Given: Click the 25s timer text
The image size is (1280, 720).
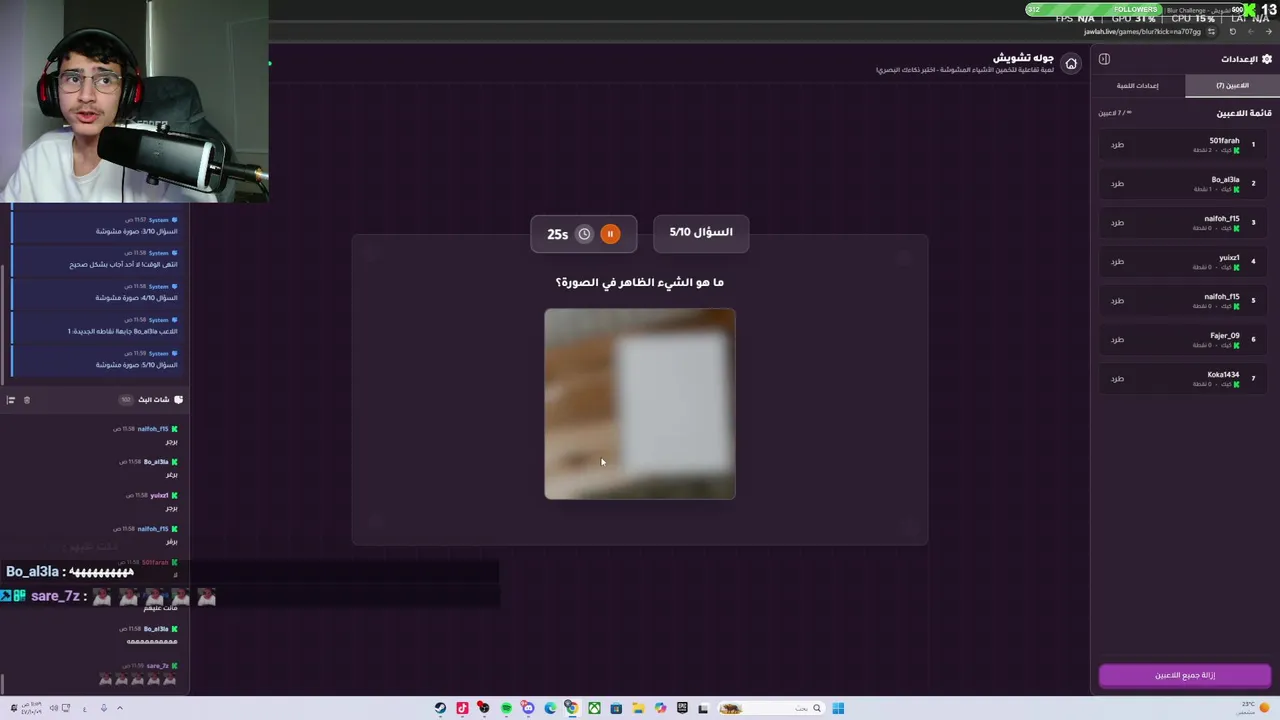Looking at the screenshot, I should tap(557, 234).
